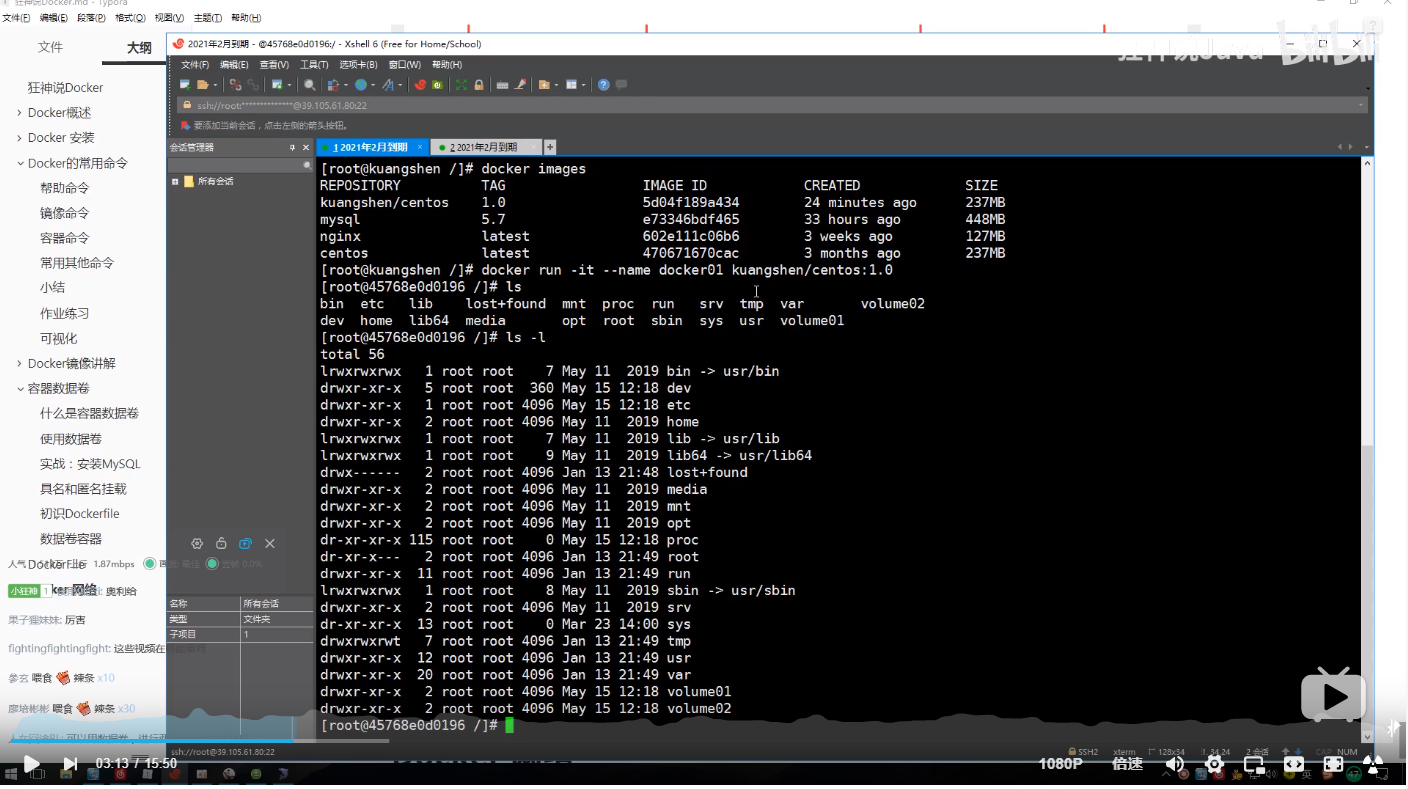Open dropdown arrow beside Properties icon
Image resolution: width=1408 pixels, height=789 pixels.
(289, 85)
